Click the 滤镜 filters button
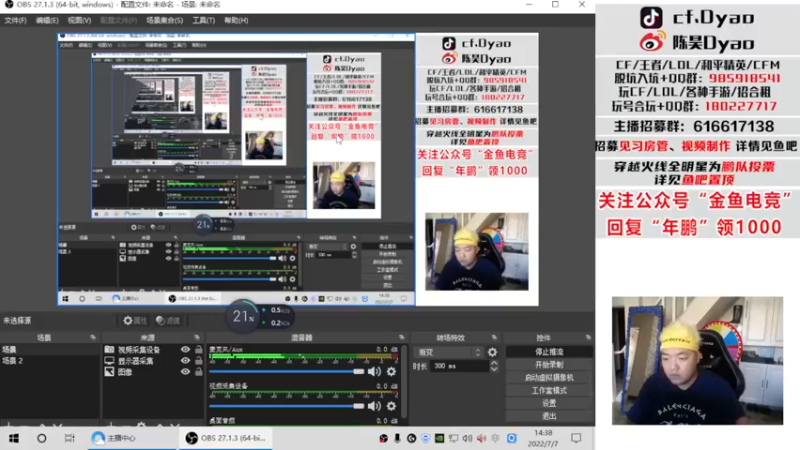The image size is (800, 450). click(x=168, y=320)
